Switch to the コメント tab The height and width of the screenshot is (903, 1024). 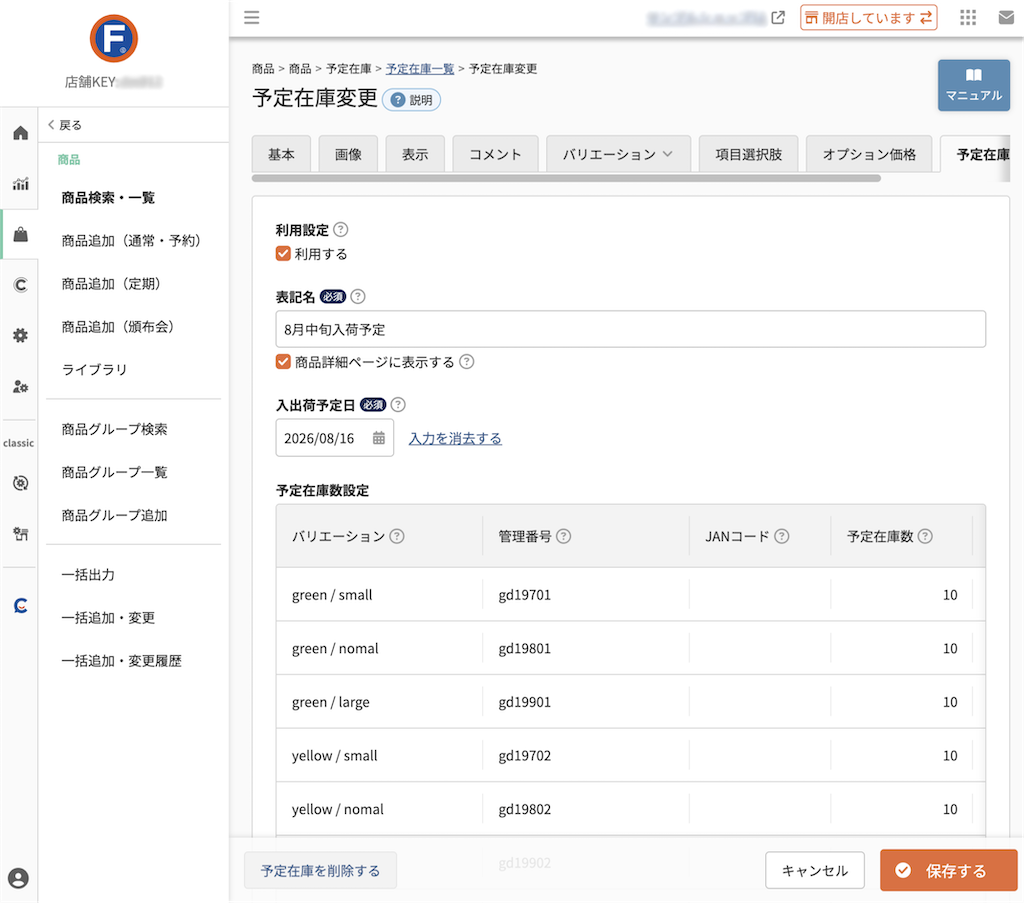tap(495, 154)
